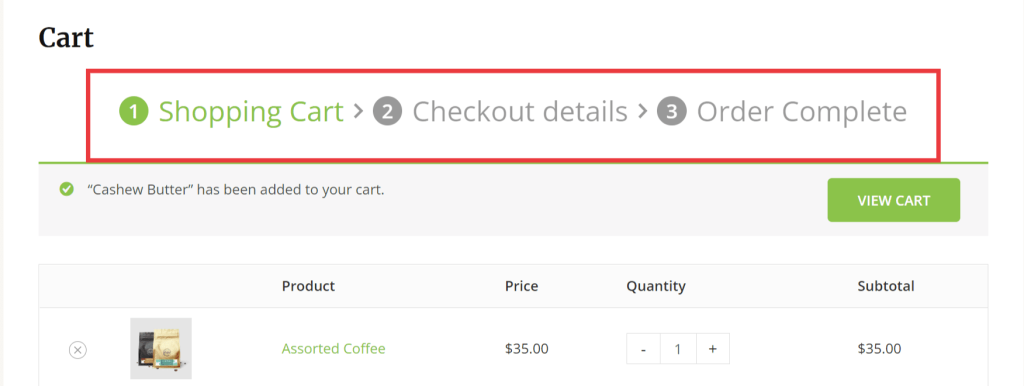Click the green step 1 circle icon
Image resolution: width=1024 pixels, height=386 pixels.
pyautogui.click(x=134, y=112)
